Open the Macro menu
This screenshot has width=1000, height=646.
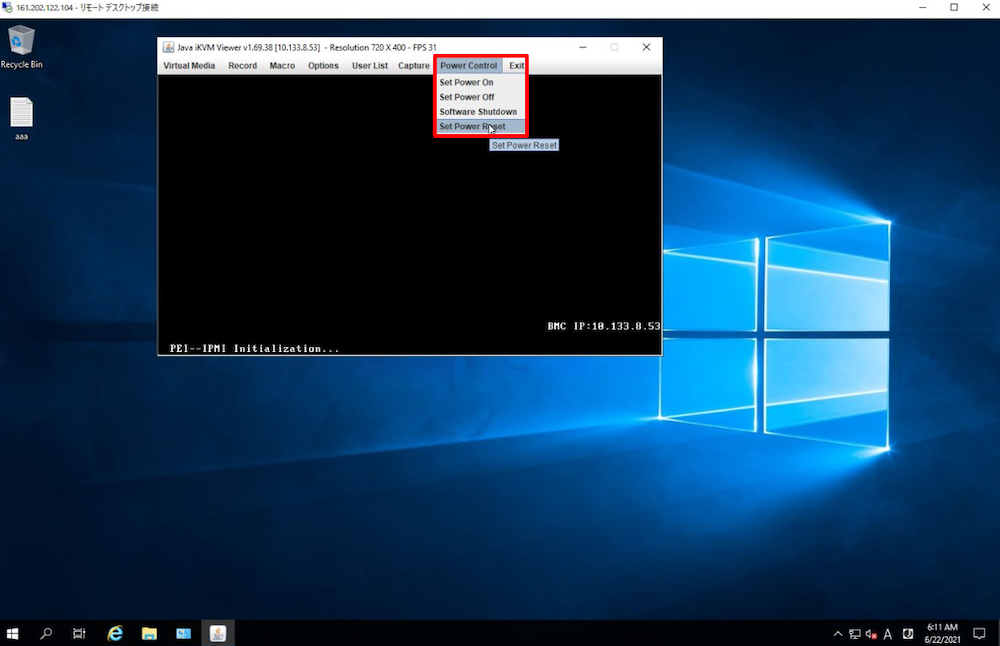point(282,66)
